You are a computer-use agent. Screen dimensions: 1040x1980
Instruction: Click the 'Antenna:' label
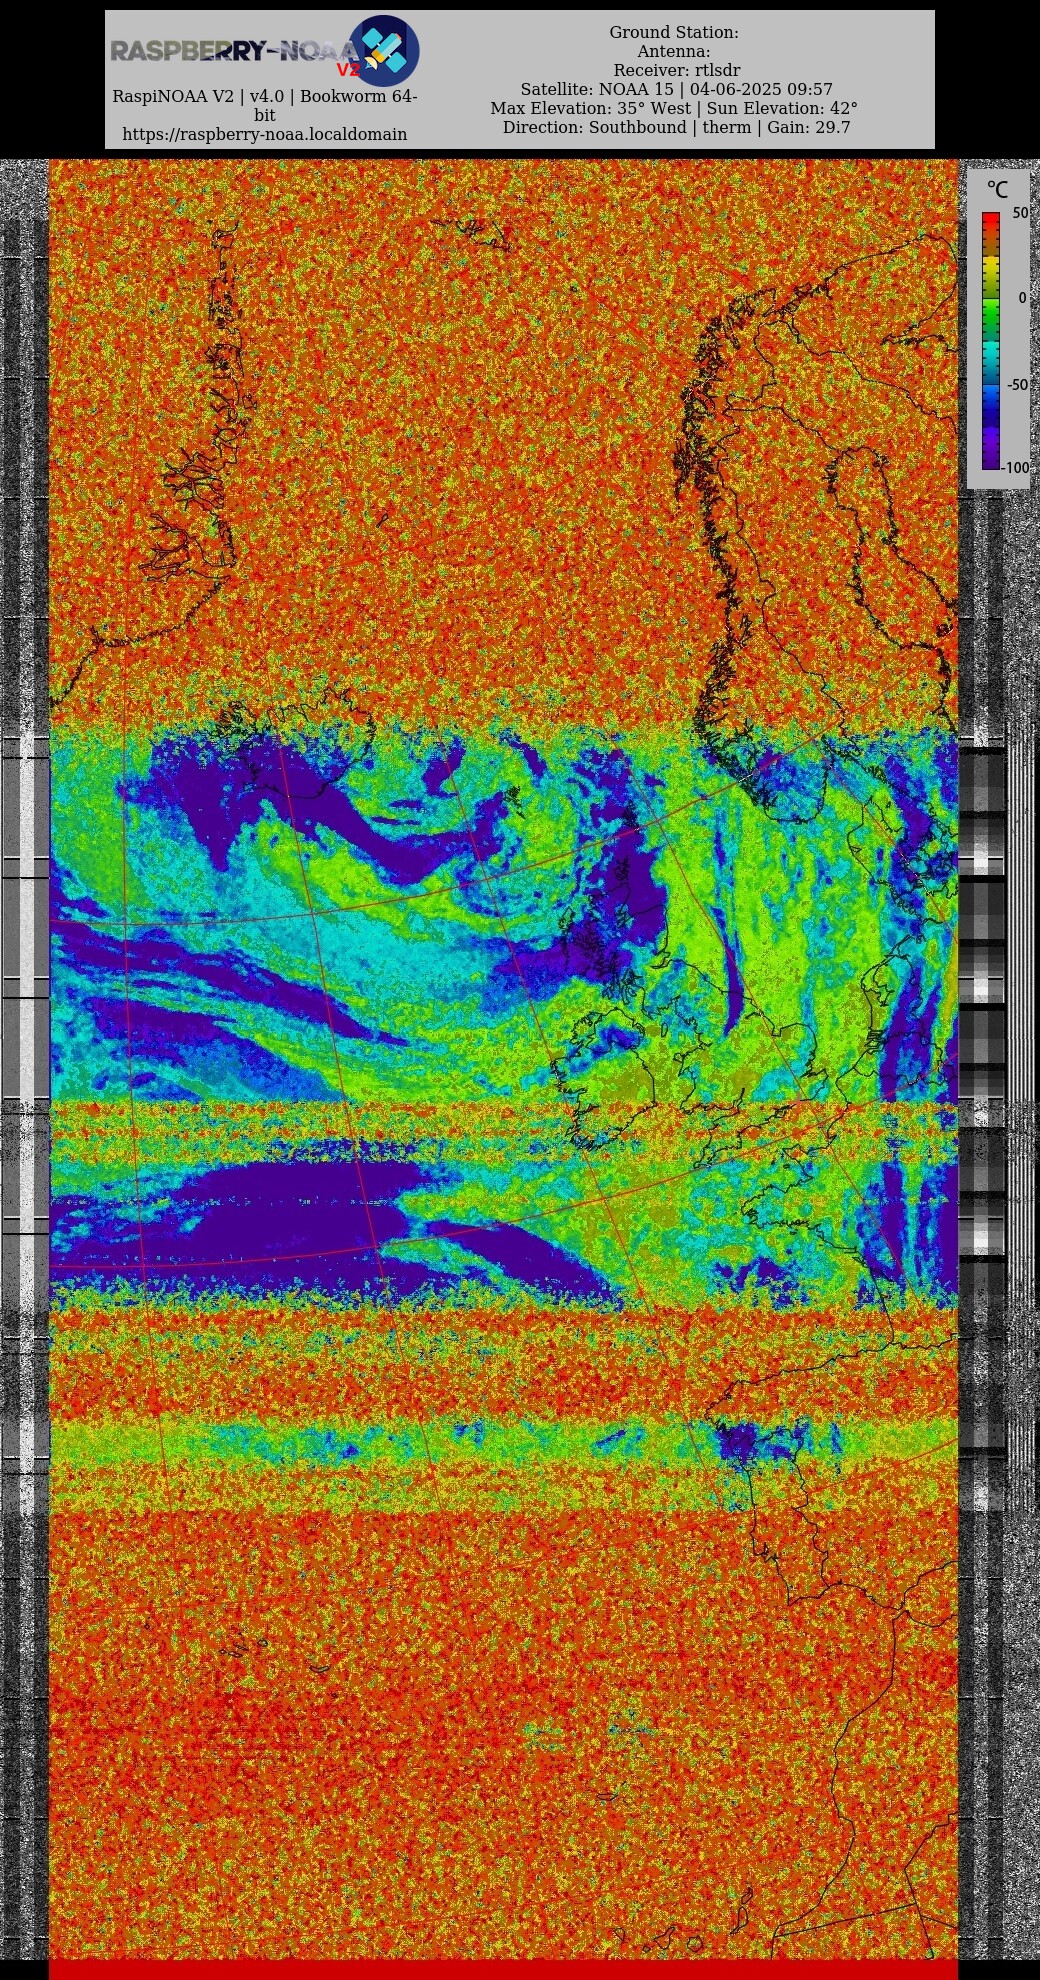point(674,52)
